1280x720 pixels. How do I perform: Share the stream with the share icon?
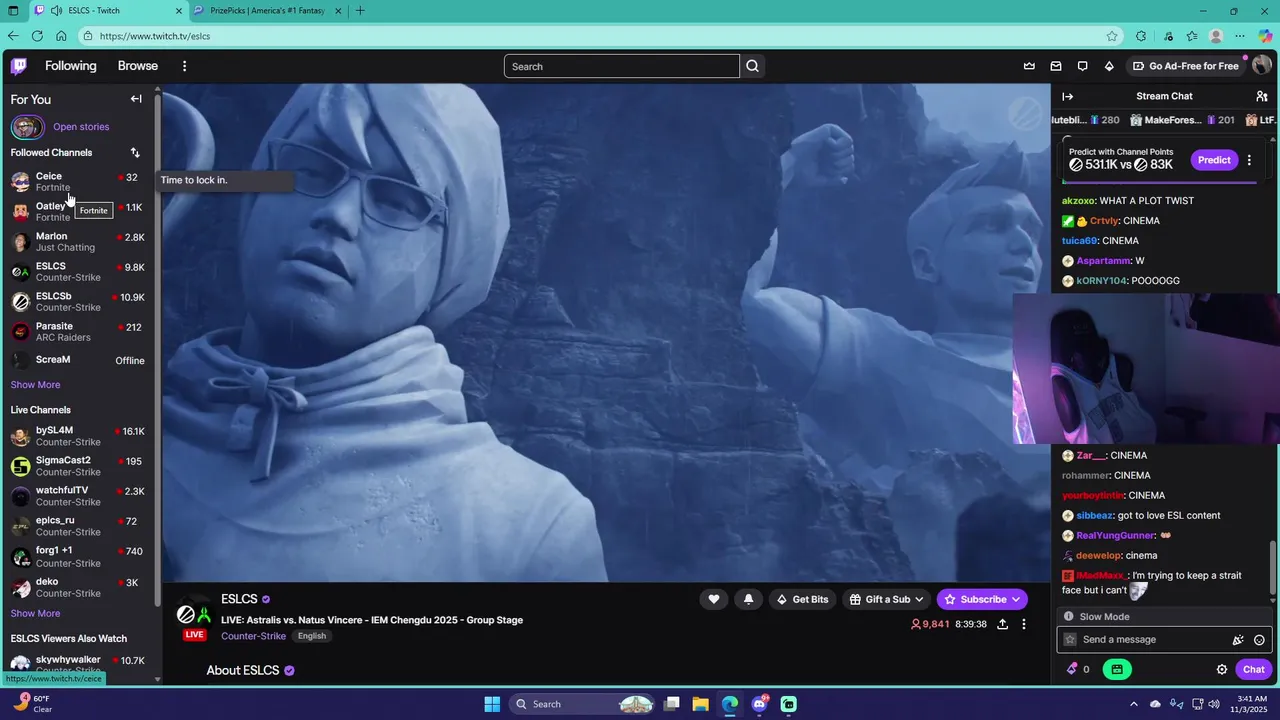tap(1002, 624)
